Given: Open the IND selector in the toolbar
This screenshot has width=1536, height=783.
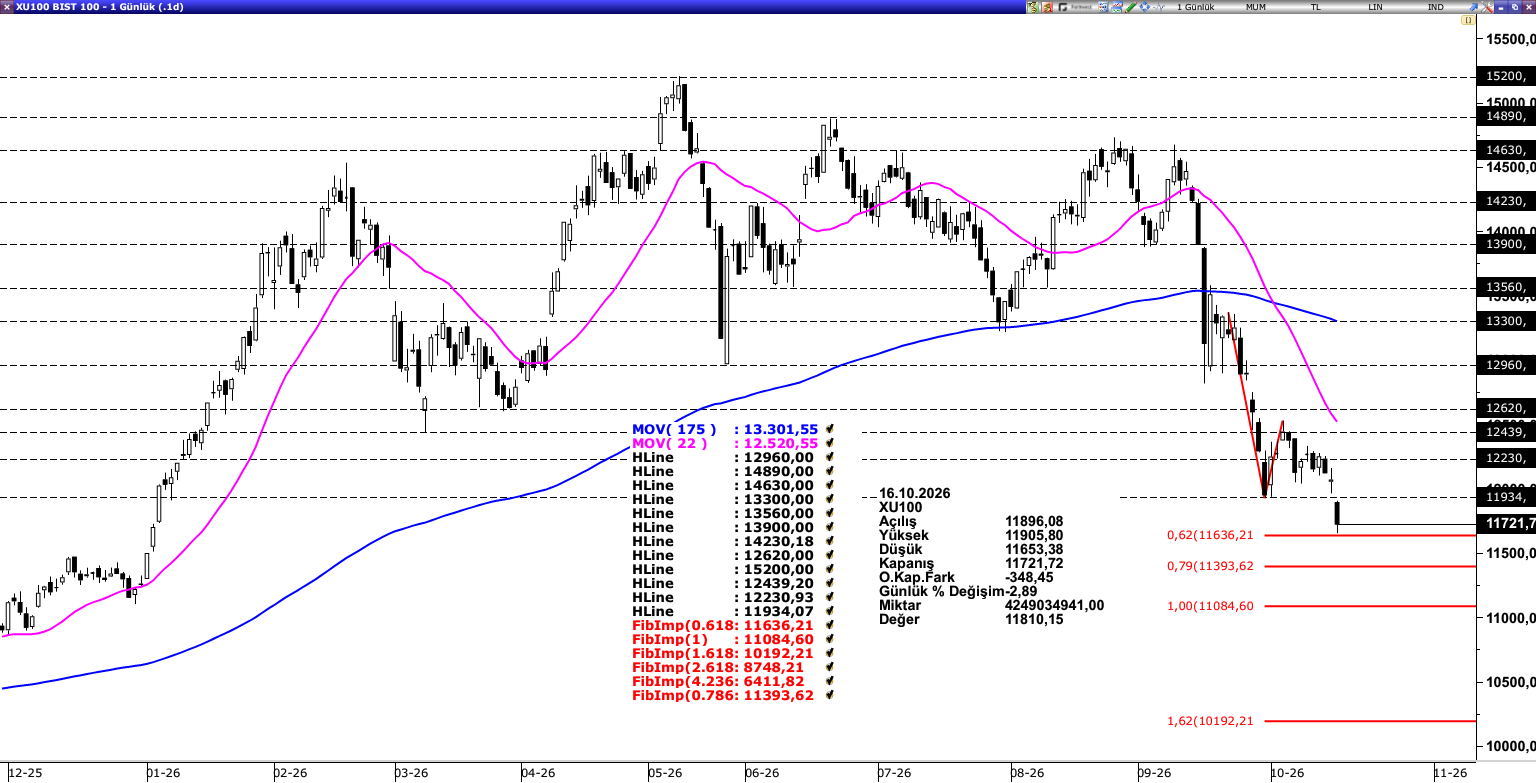Looking at the screenshot, I should (1436, 7).
